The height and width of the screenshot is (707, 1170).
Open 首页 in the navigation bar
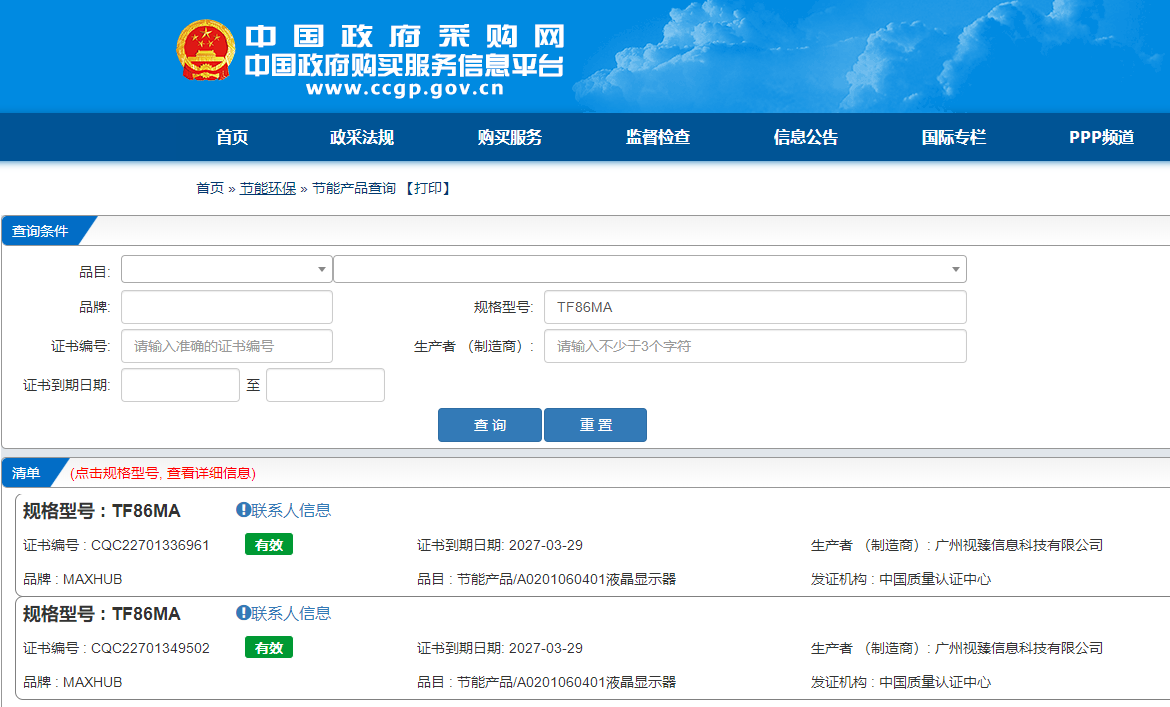(x=232, y=138)
